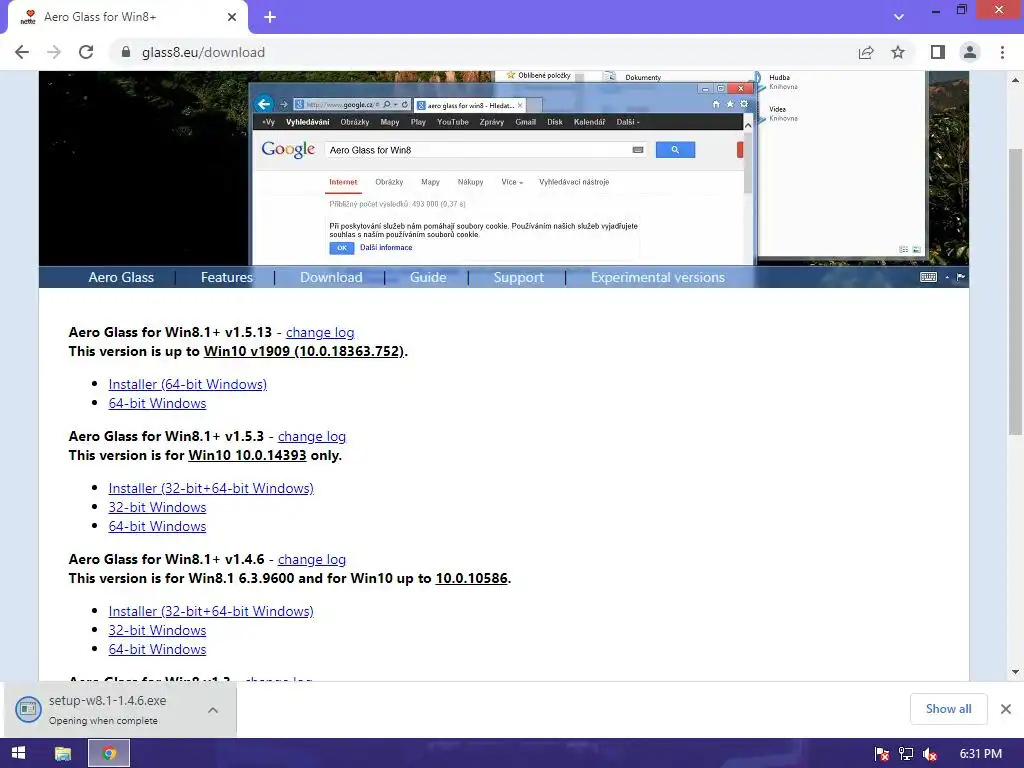This screenshot has width=1024, height=768.
Task: Open change log for v1.5.13
Action: pos(320,332)
